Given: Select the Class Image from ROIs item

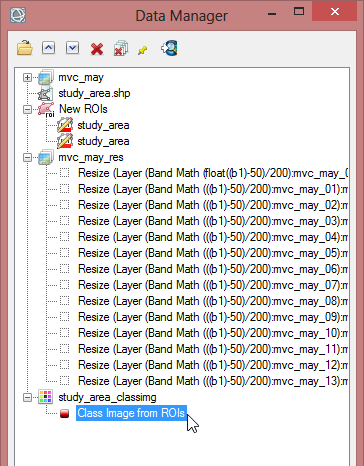Looking at the screenshot, I should 131,413.
